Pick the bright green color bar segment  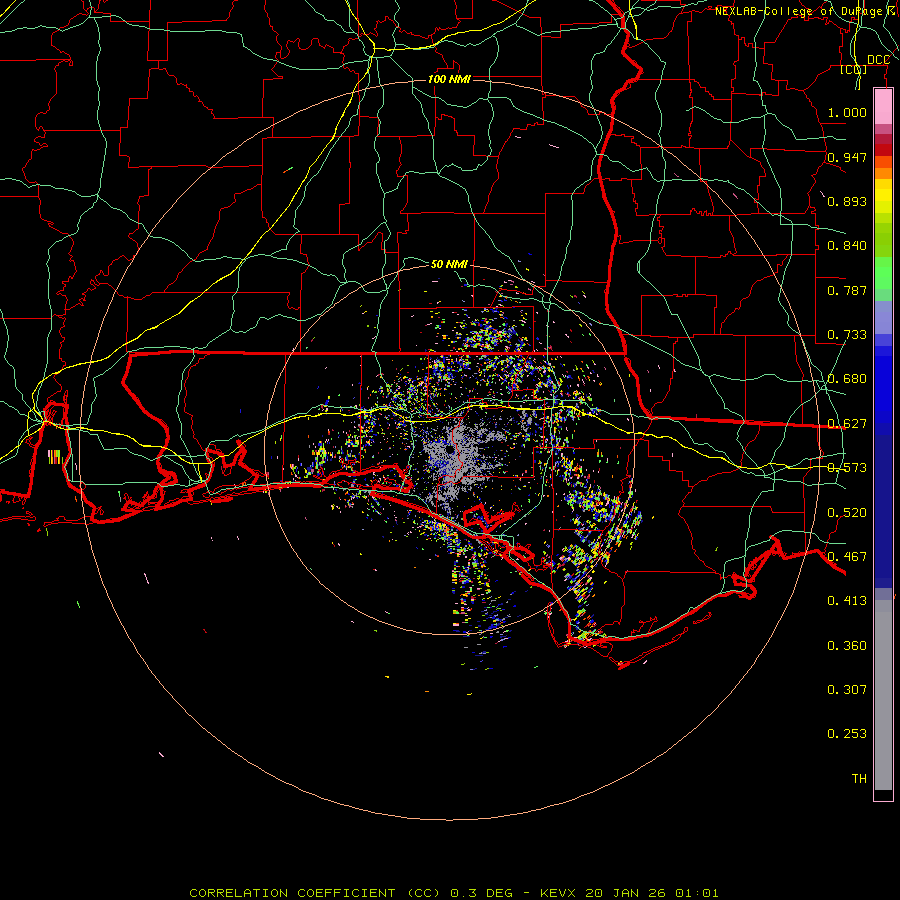883,274
